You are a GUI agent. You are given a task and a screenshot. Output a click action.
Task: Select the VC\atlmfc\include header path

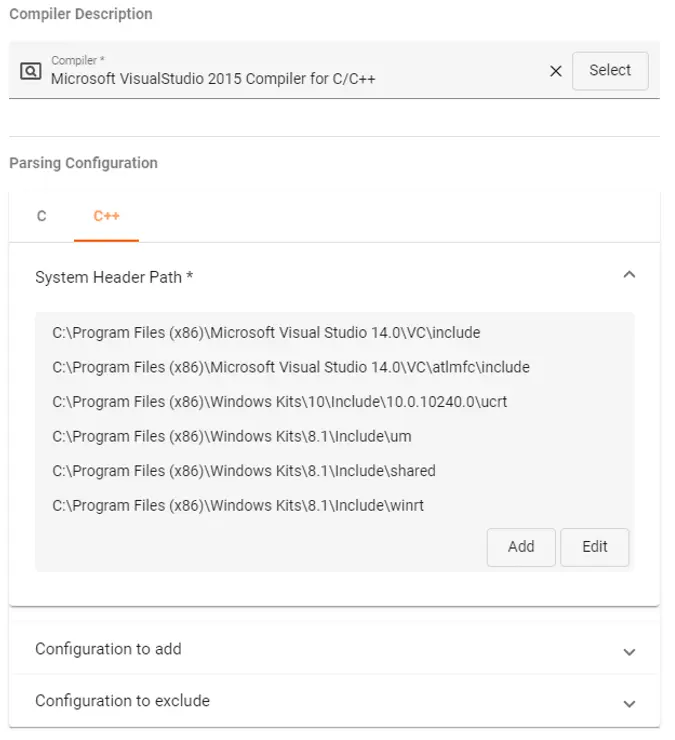(290, 367)
